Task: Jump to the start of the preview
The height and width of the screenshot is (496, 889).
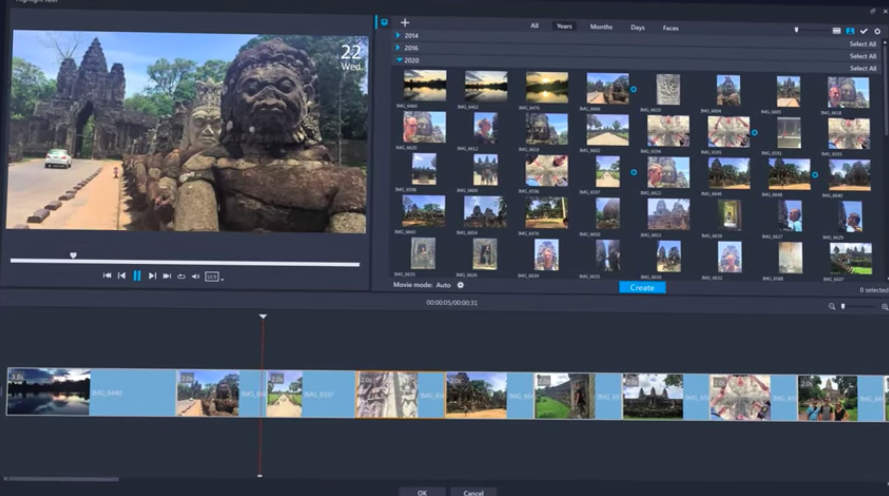Action: 107,276
